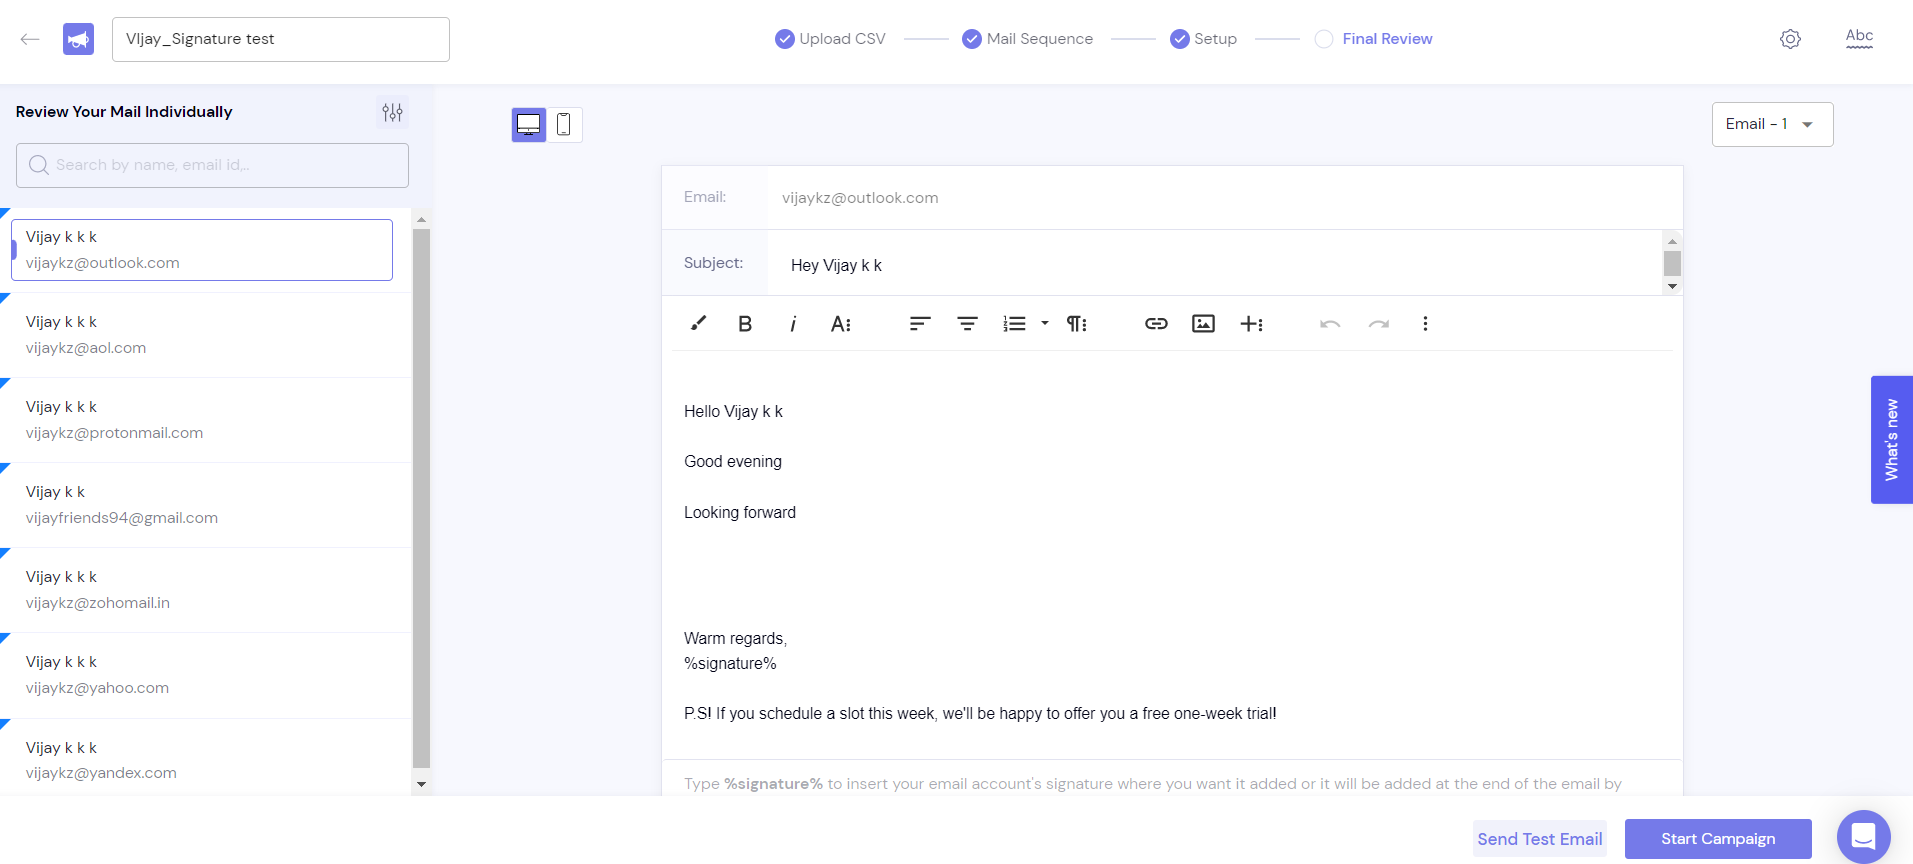The height and width of the screenshot is (864, 1913).
Task: Set text alignment to center
Action: [967, 323]
